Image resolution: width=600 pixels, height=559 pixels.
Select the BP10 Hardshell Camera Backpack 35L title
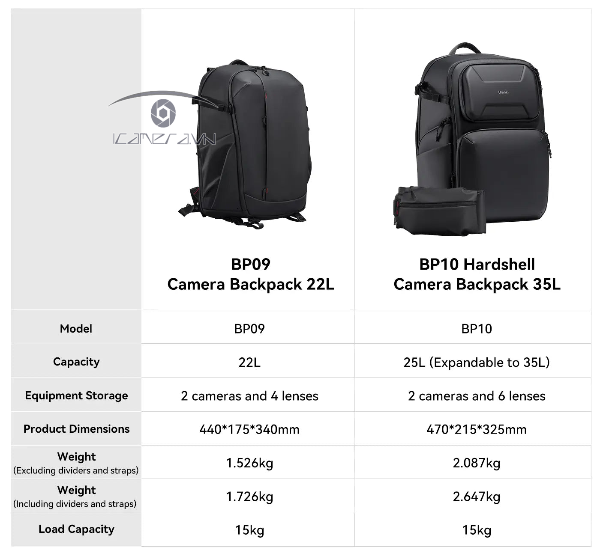(x=476, y=275)
